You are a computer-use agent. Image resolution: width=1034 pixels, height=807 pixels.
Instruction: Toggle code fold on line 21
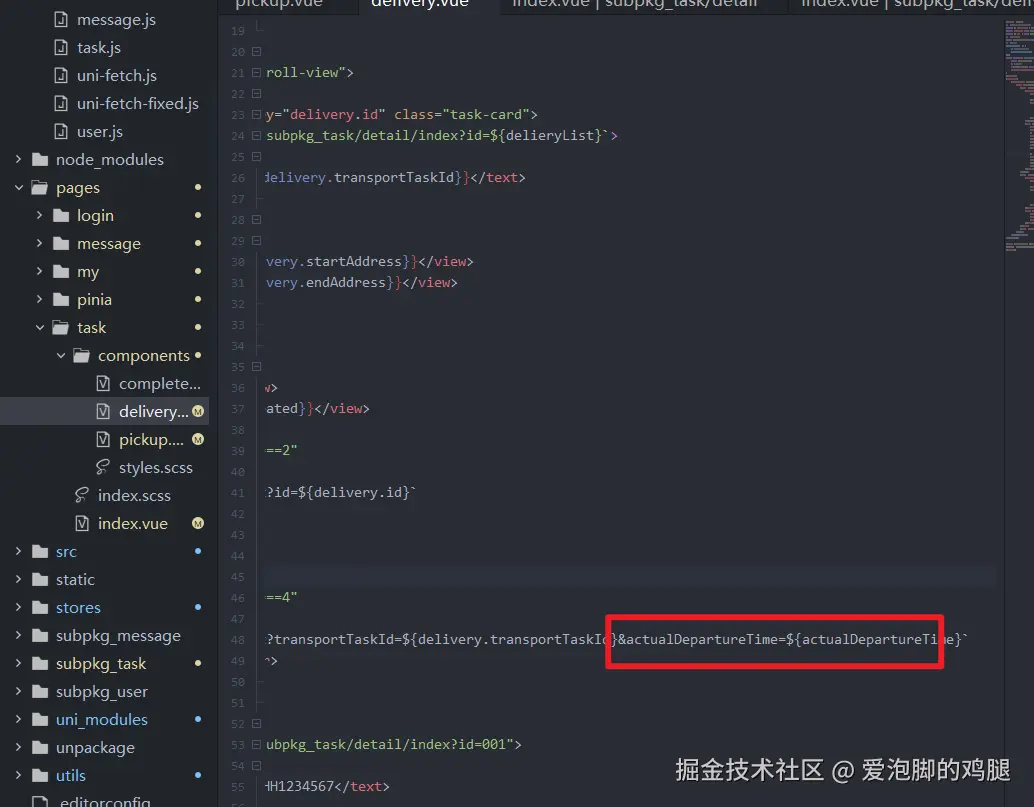[257, 73]
